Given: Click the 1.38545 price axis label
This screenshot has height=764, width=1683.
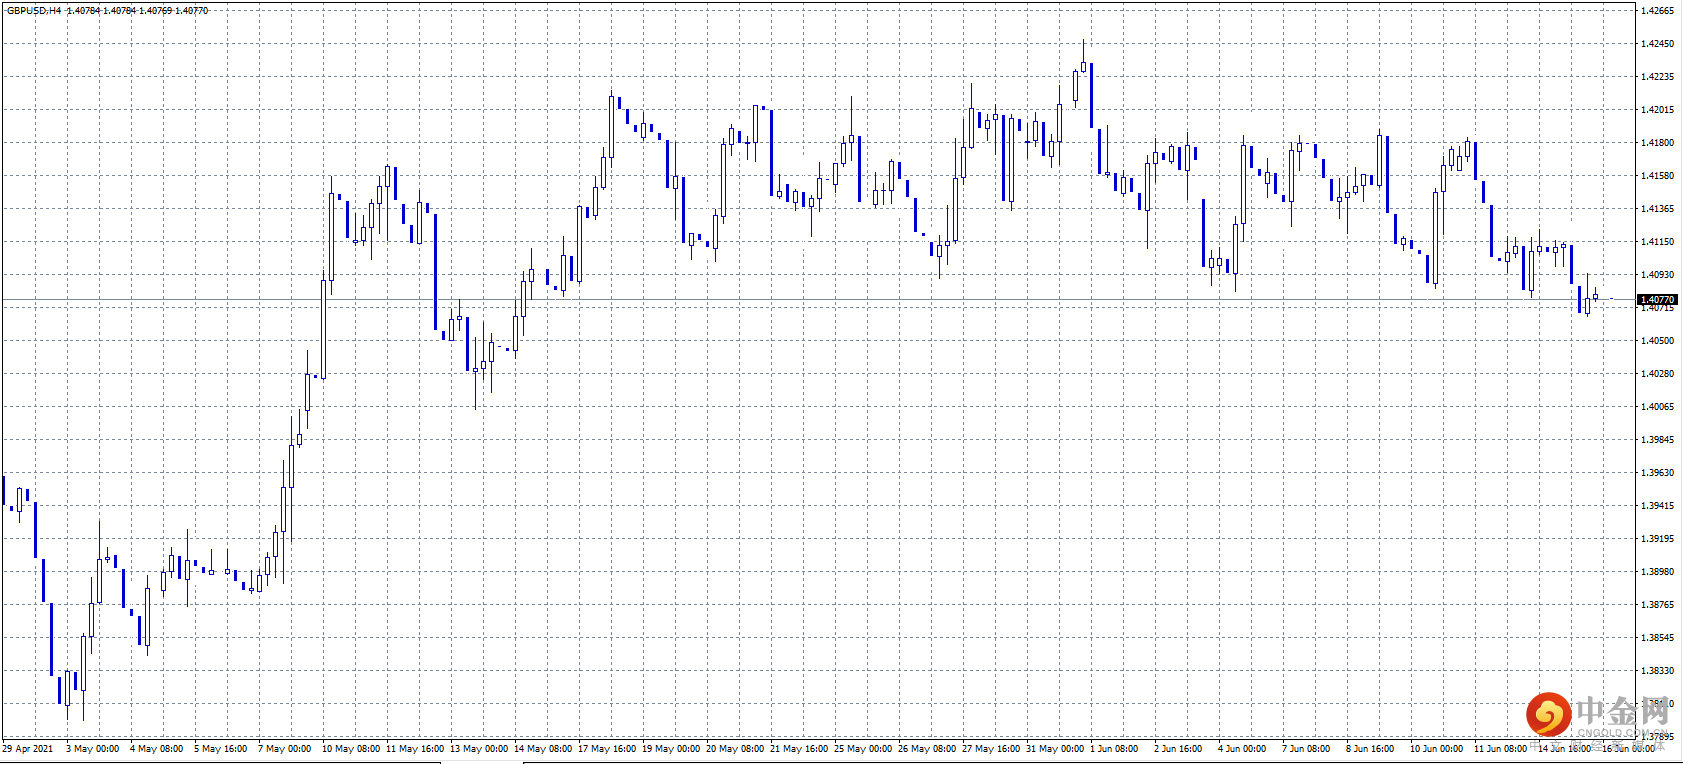Looking at the screenshot, I should pyautogui.click(x=1657, y=638).
